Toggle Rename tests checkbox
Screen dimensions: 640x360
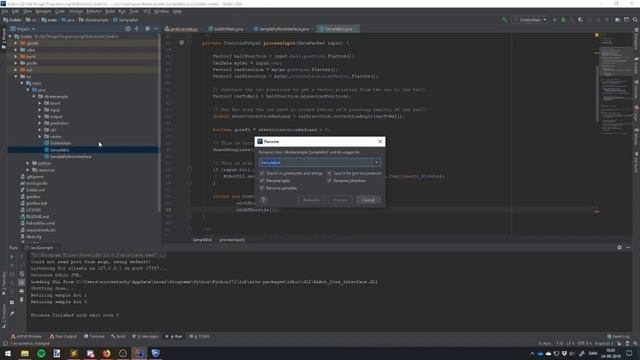click(262, 180)
